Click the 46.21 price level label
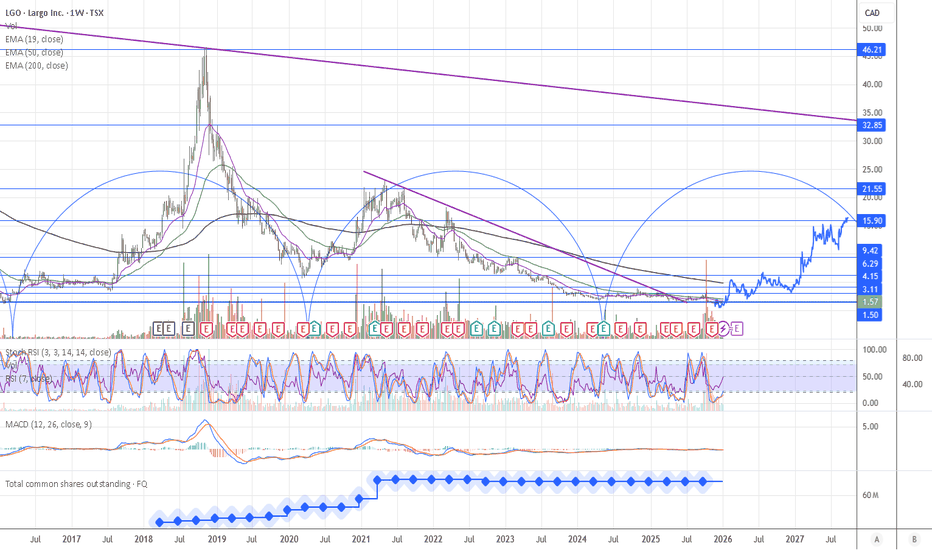 [872, 48]
